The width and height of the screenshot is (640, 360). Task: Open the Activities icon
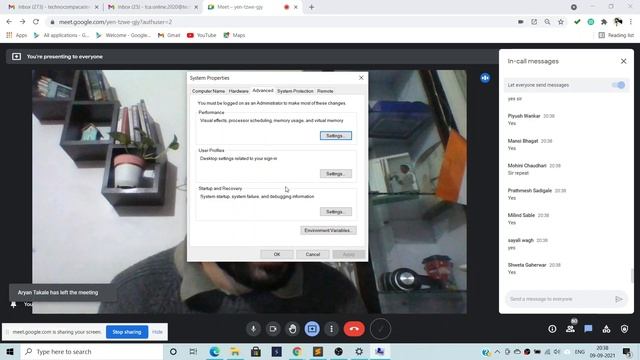607,329
